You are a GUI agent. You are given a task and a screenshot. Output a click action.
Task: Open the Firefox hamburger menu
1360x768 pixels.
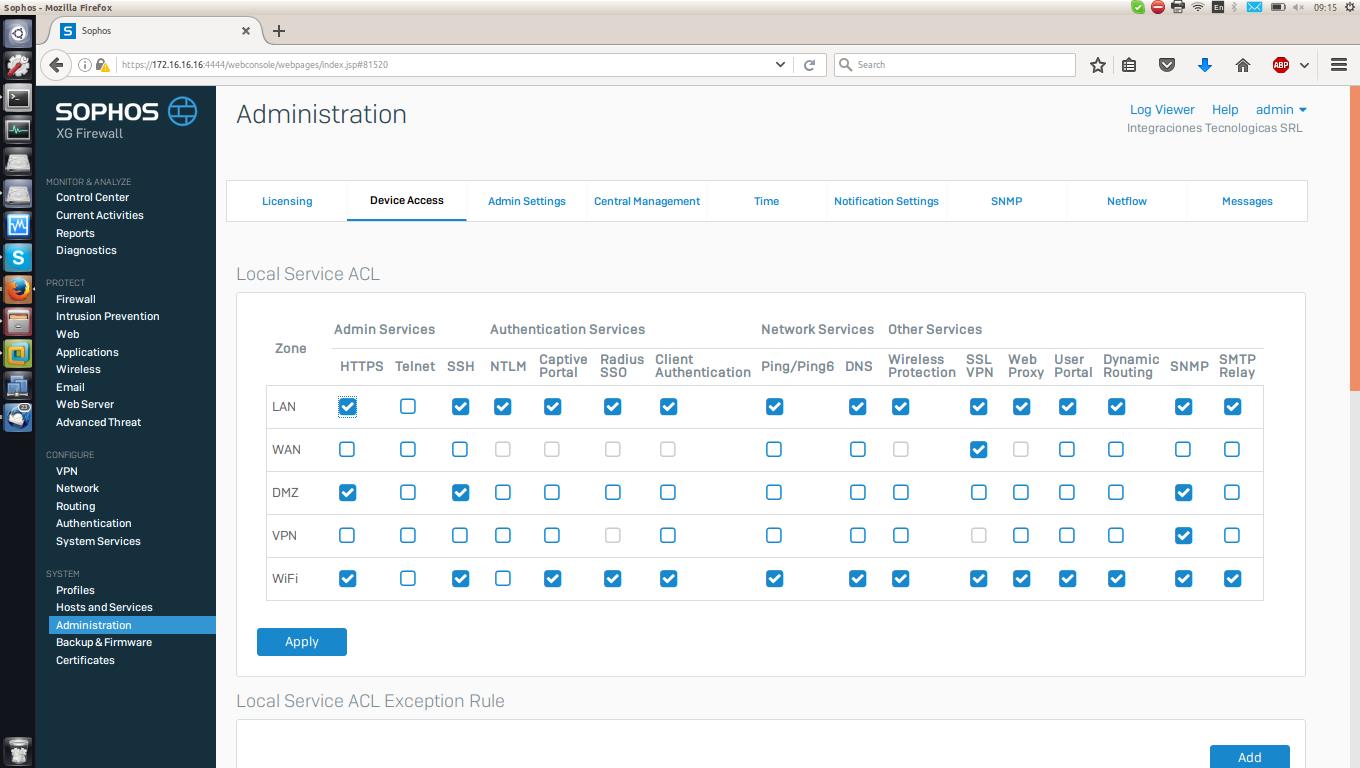pyautogui.click(x=1339, y=65)
